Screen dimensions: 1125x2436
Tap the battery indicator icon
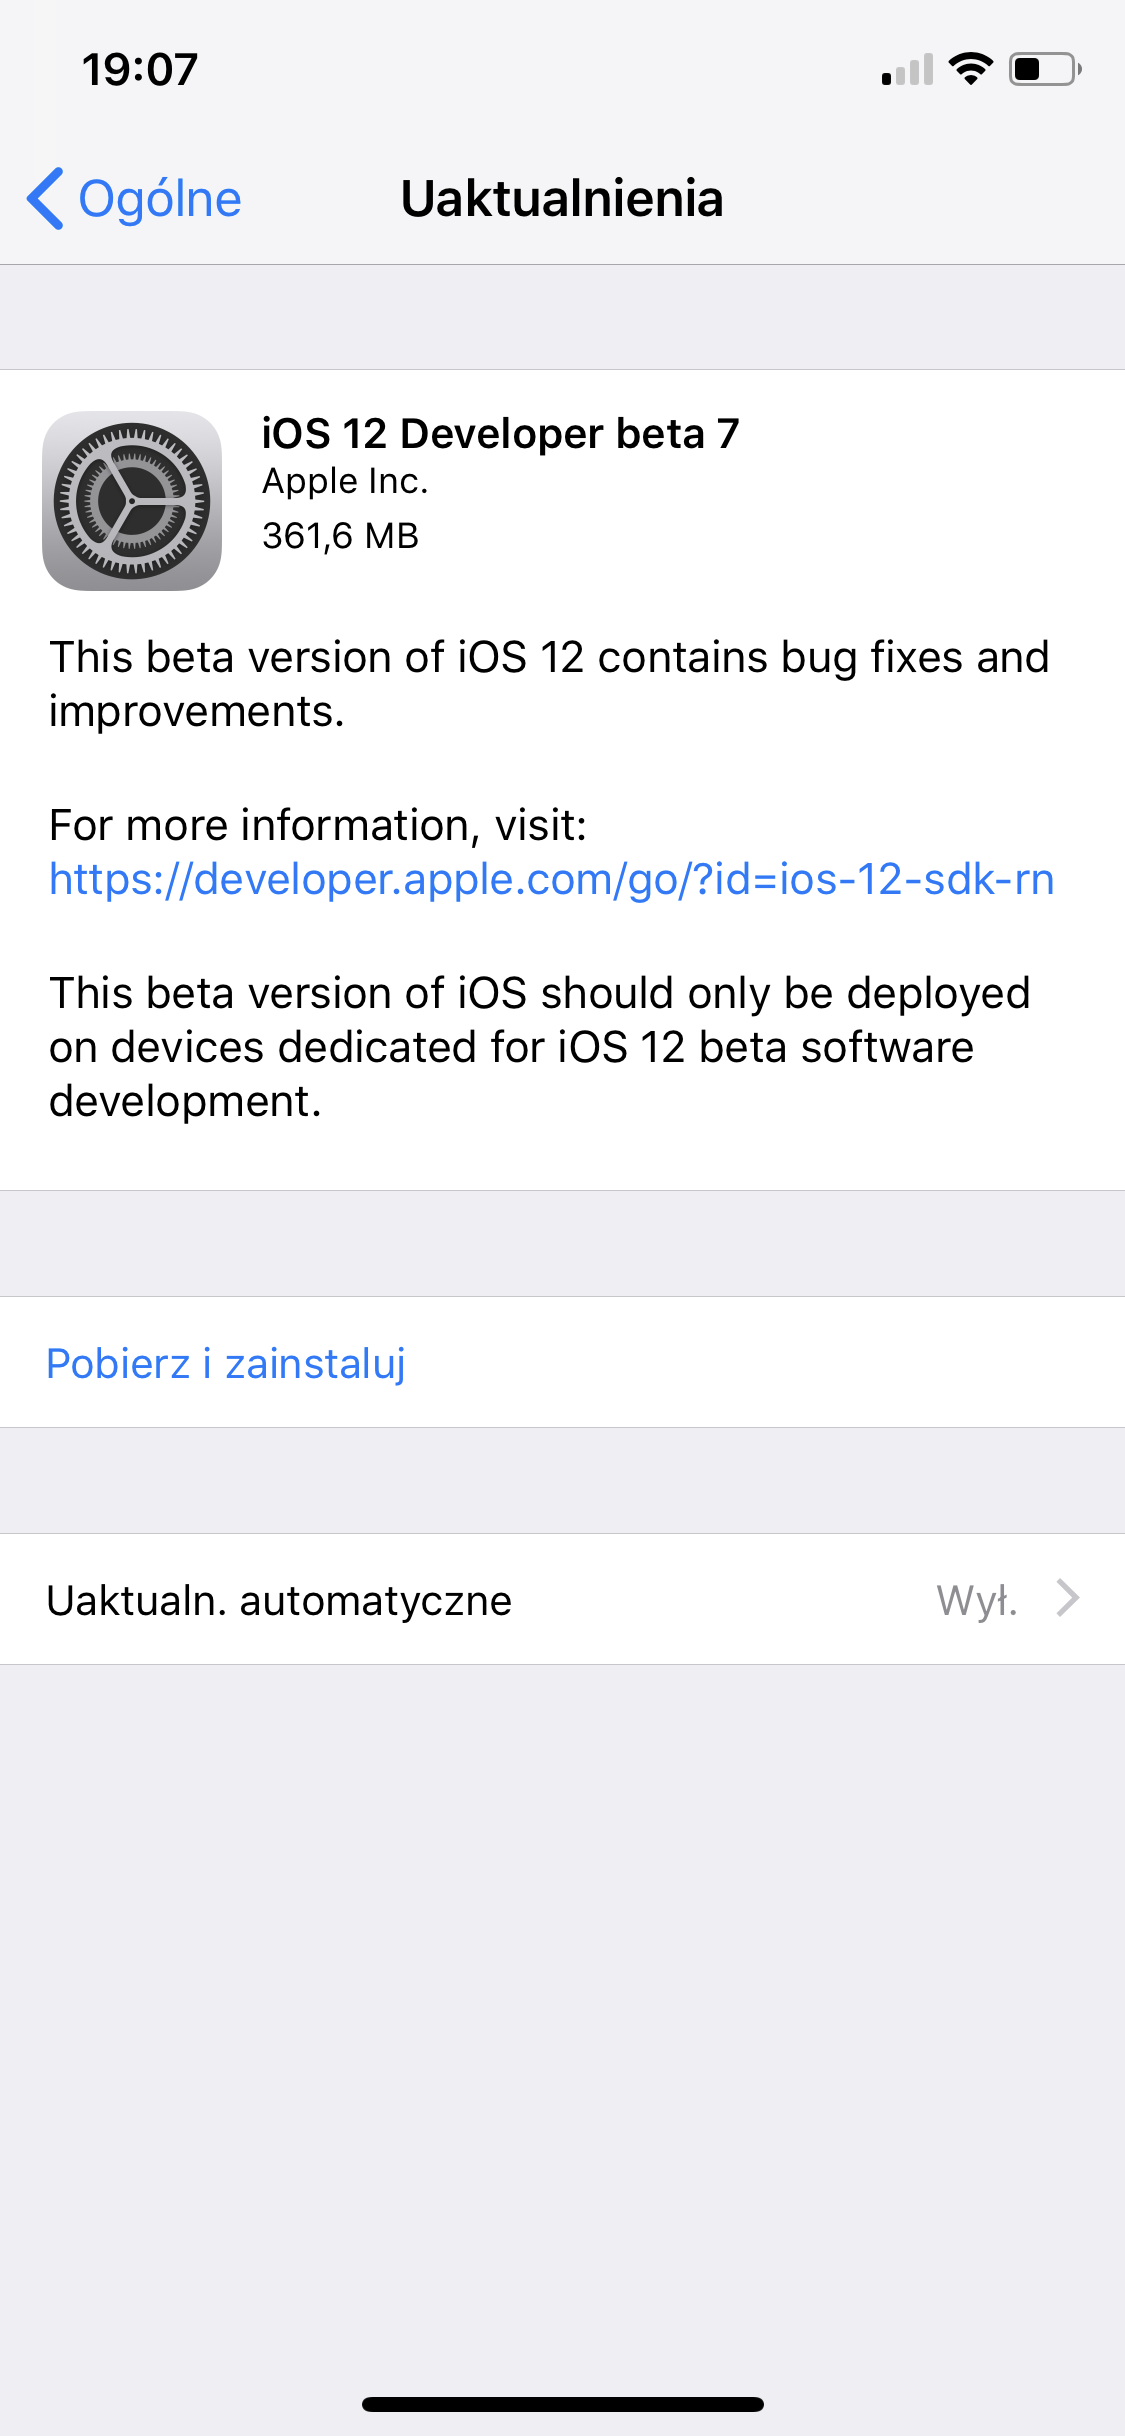pos(1045,69)
